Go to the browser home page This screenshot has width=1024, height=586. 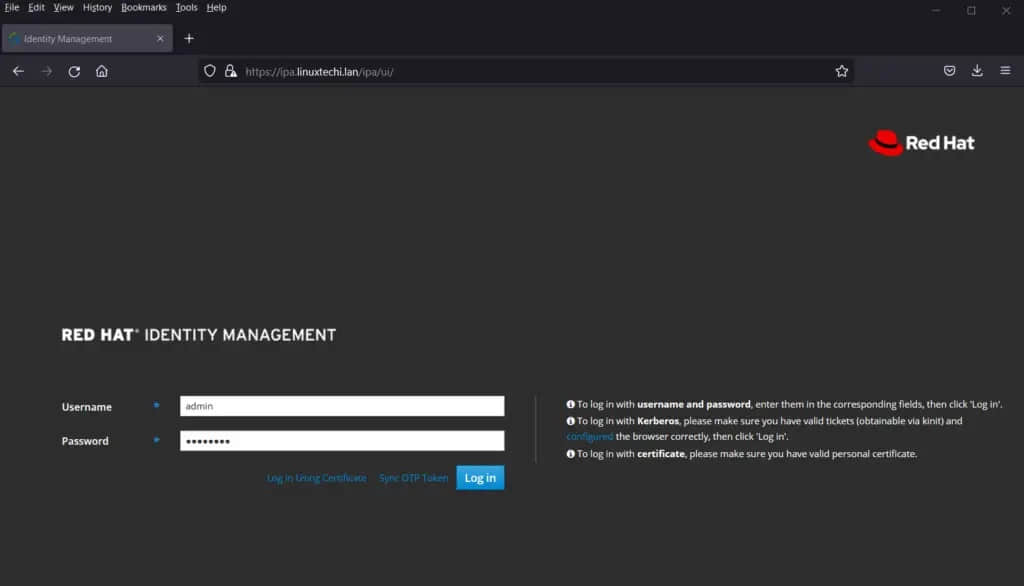click(102, 71)
